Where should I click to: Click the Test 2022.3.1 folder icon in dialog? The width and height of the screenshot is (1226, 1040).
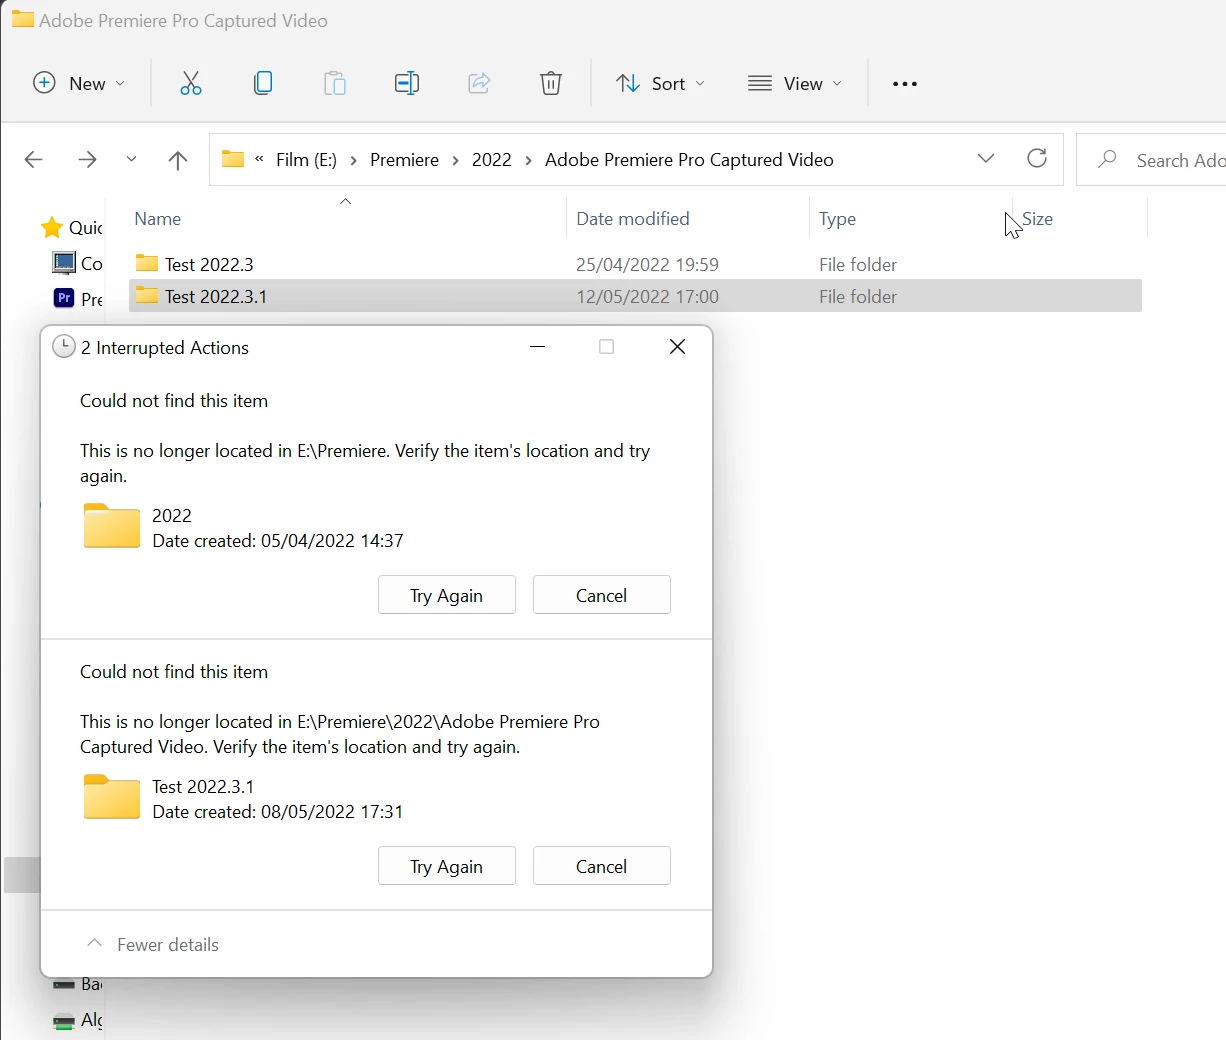click(x=112, y=797)
